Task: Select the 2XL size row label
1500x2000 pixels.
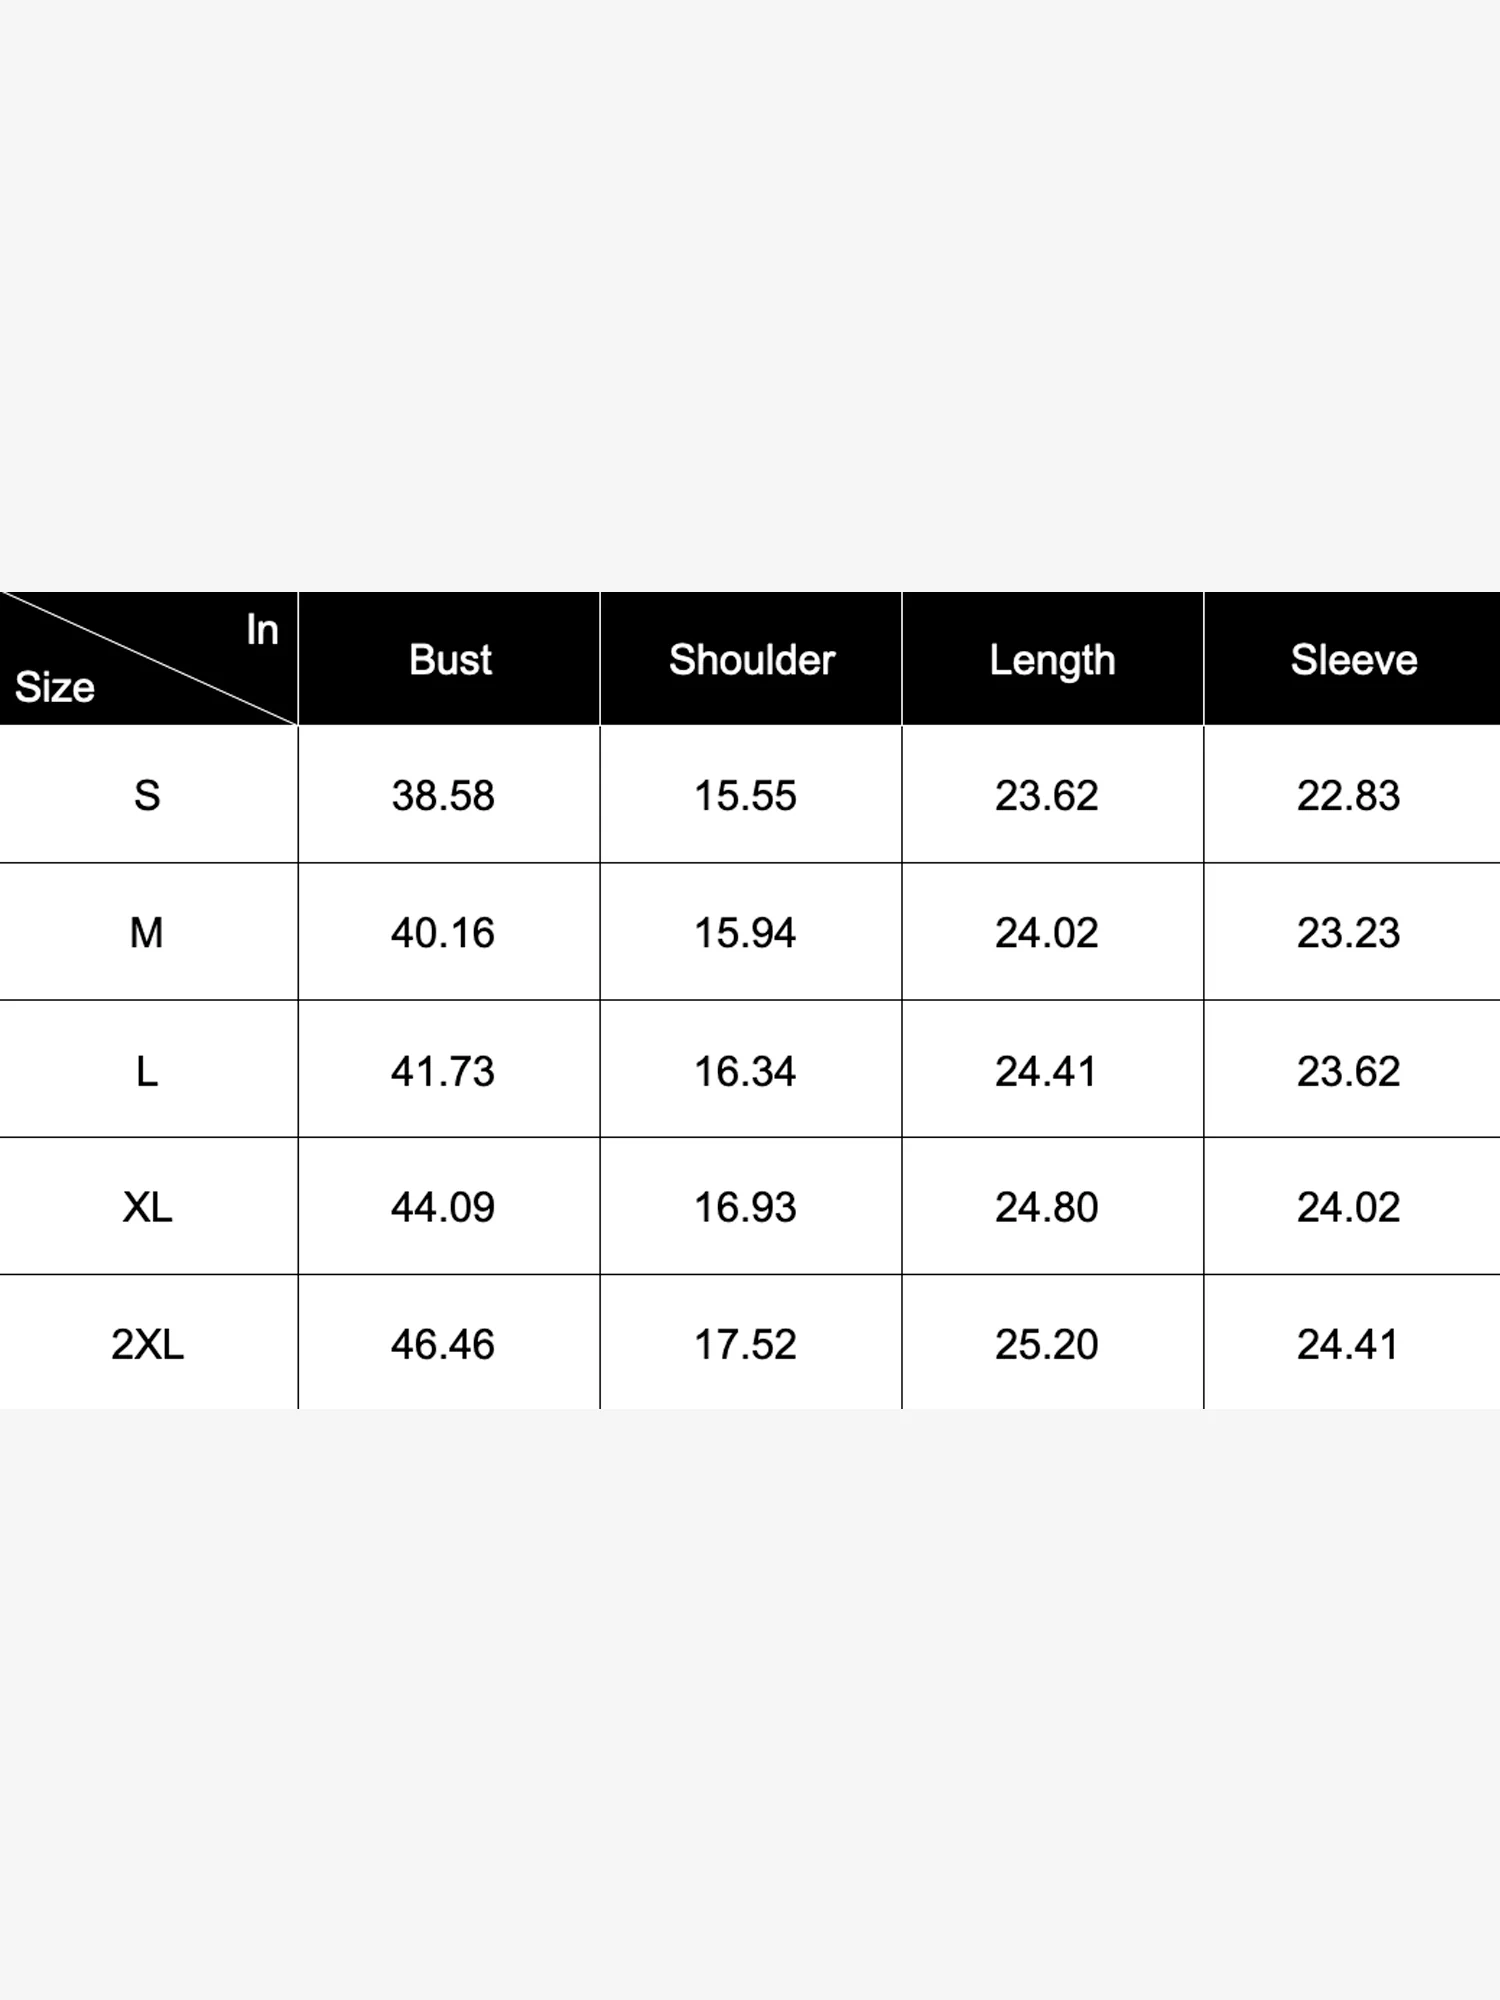Action: (147, 1344)
